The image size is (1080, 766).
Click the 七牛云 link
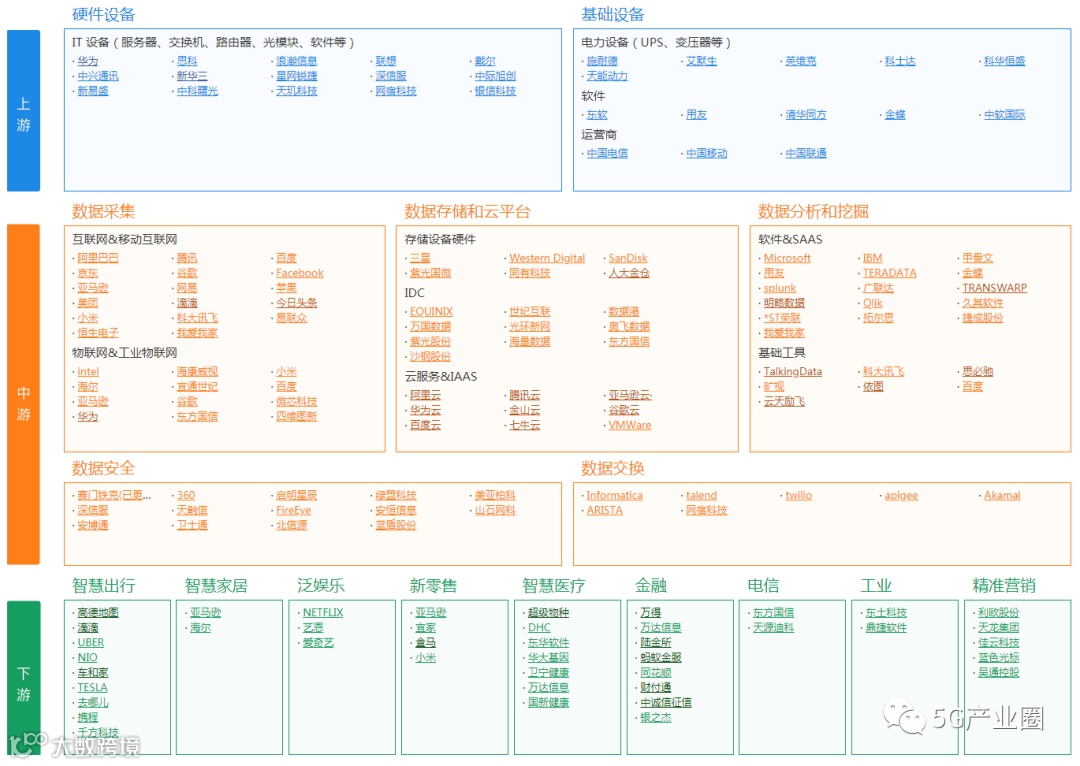click(525, 426)
